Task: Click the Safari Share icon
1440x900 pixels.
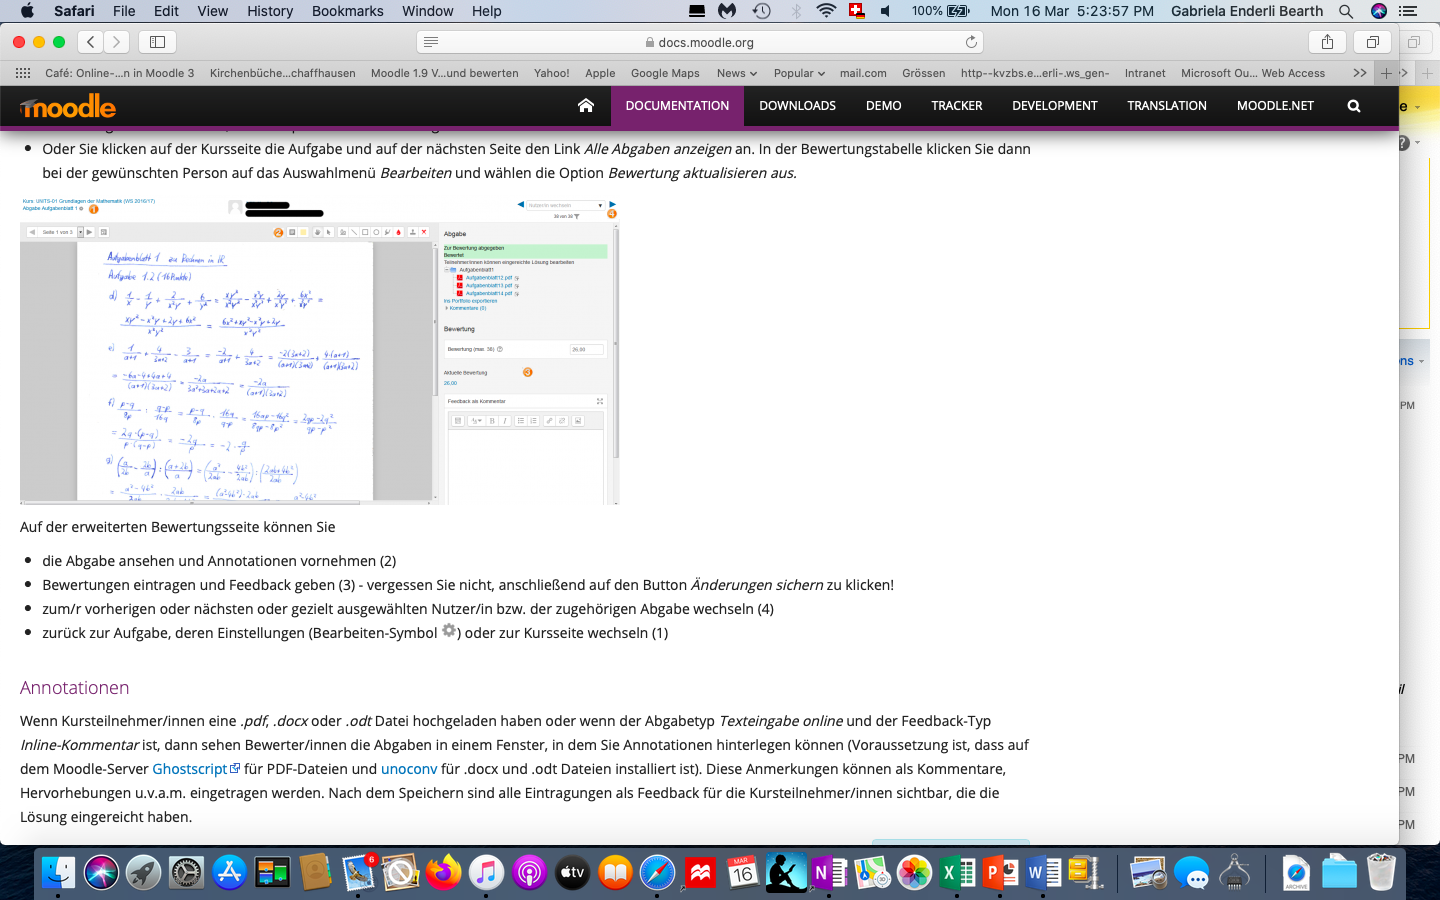Action: tap(1327, 42)
